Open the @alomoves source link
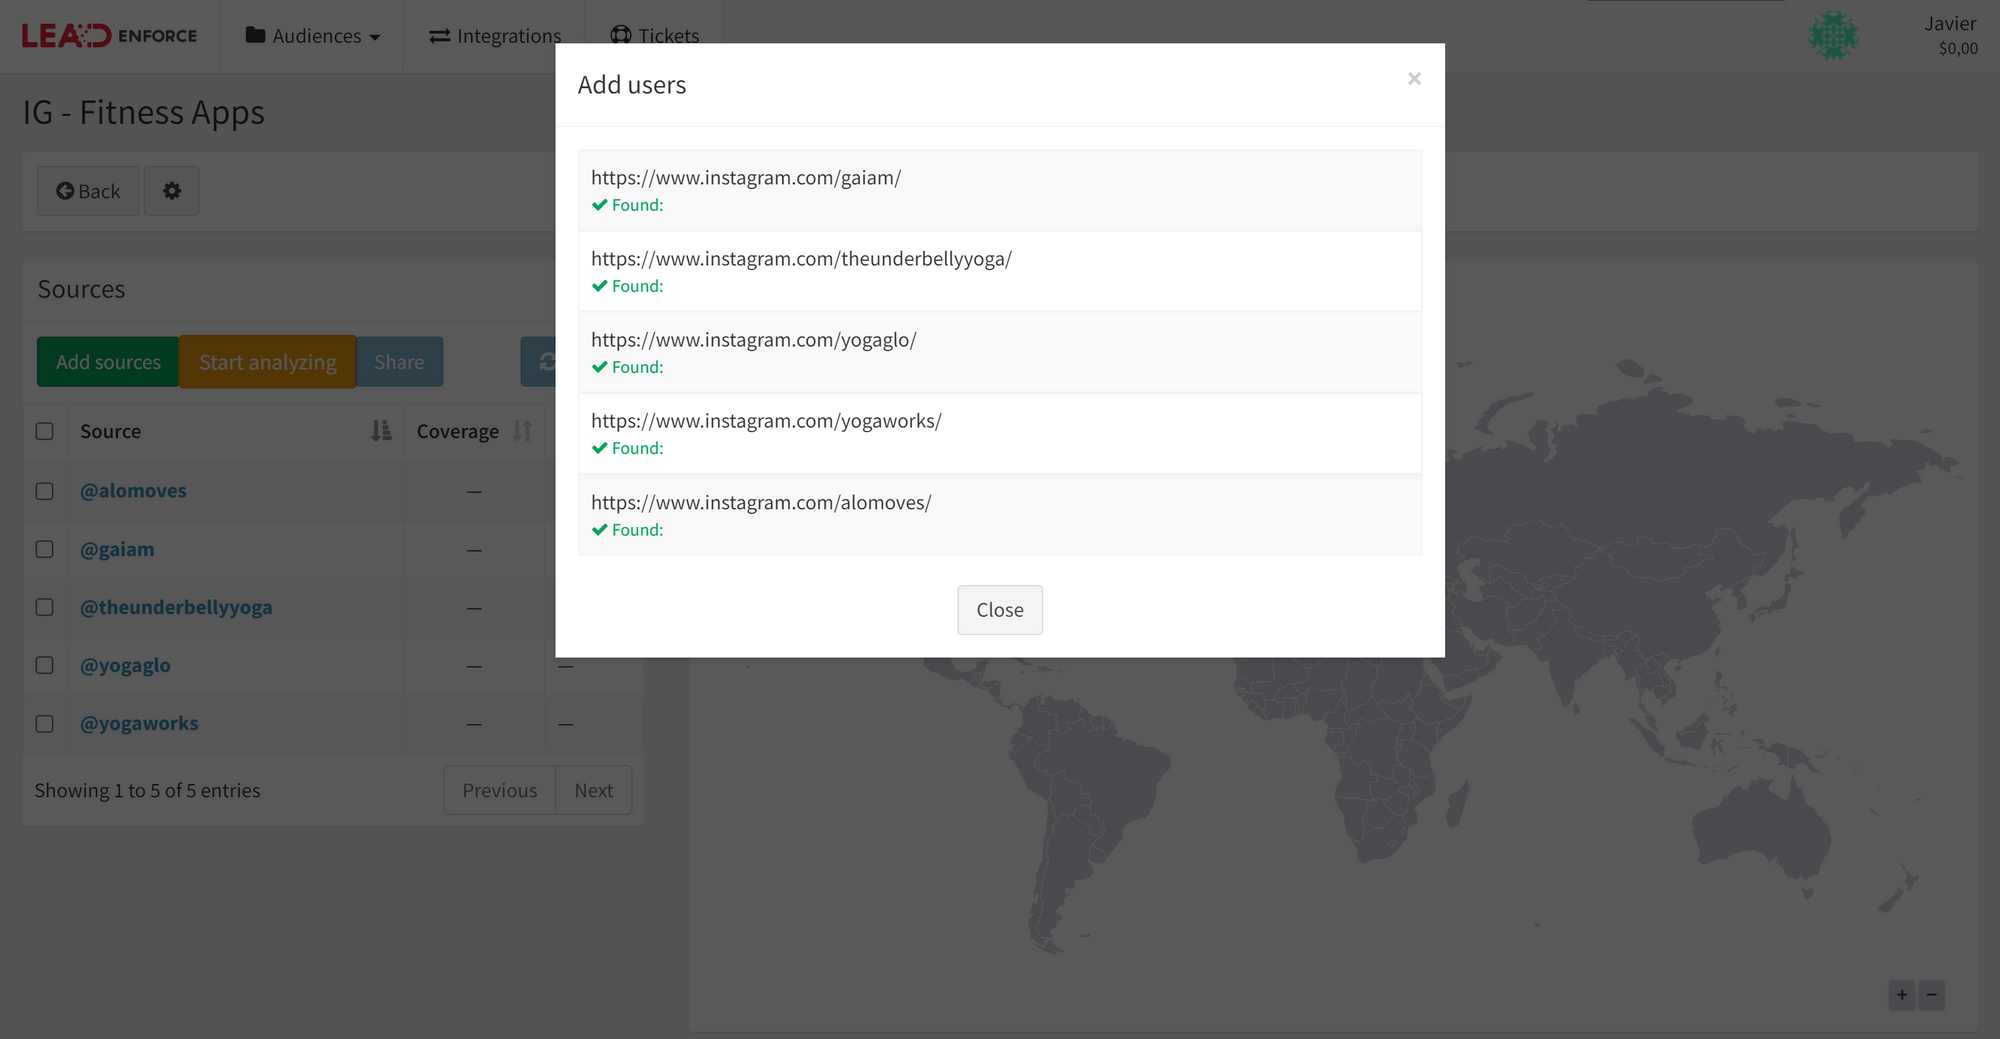 [133, 491]
